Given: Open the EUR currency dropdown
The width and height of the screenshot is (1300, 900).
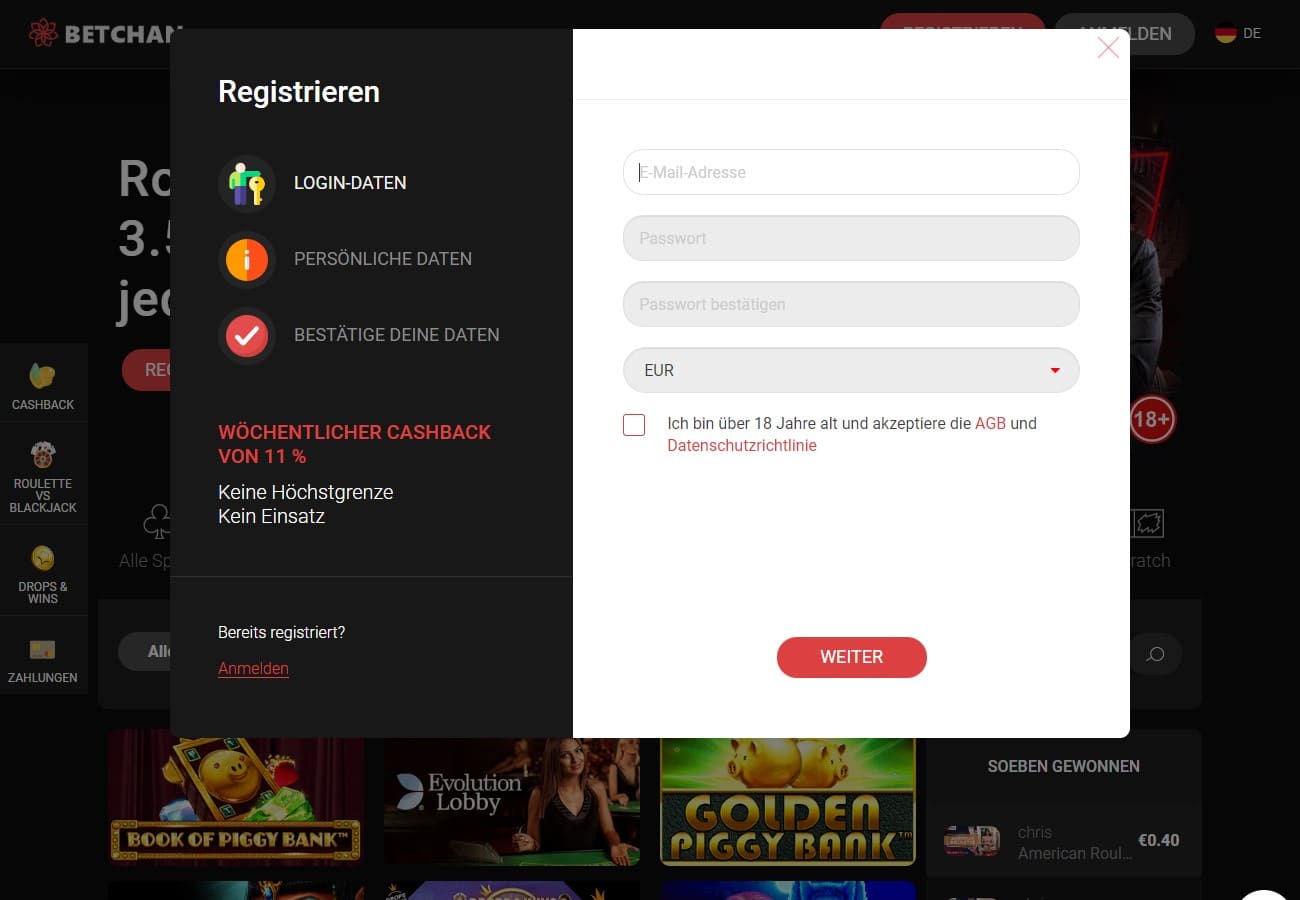Looking at the screenshot, I should click(851, 370).
